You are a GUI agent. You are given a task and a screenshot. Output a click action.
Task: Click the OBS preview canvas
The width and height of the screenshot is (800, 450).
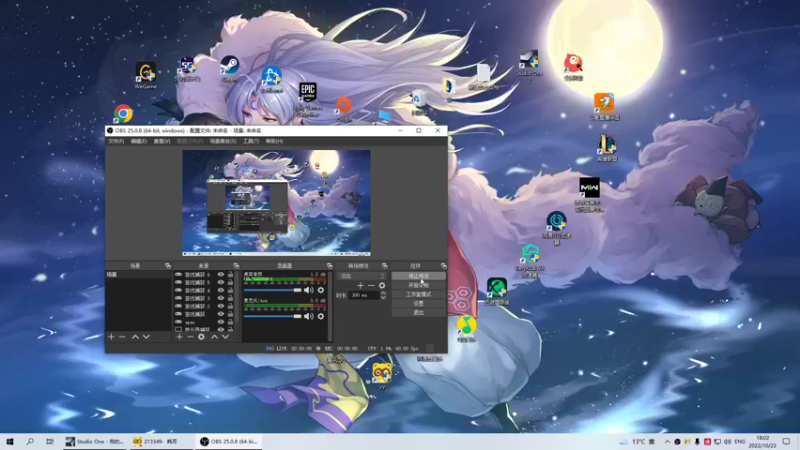point(277,203)
